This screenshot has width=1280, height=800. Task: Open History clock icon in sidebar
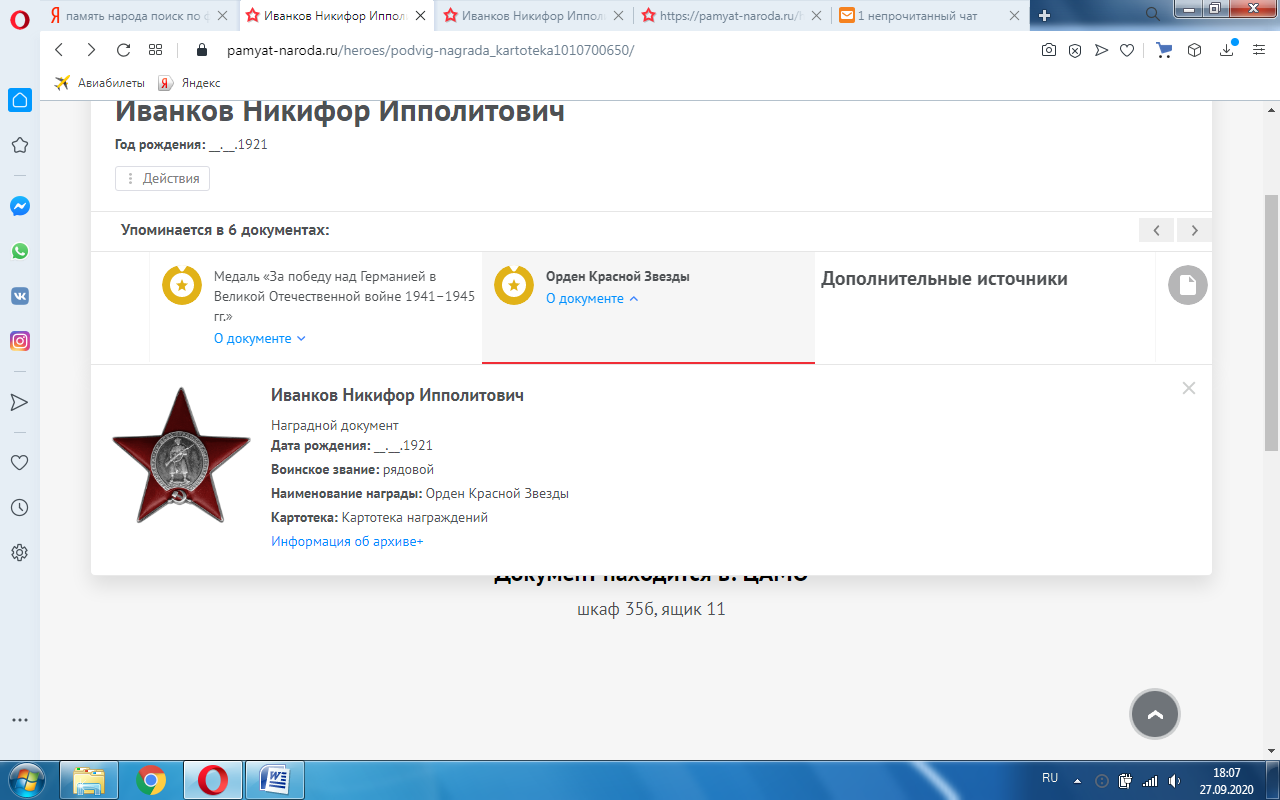pyautogui.click(x=19, y=508)
